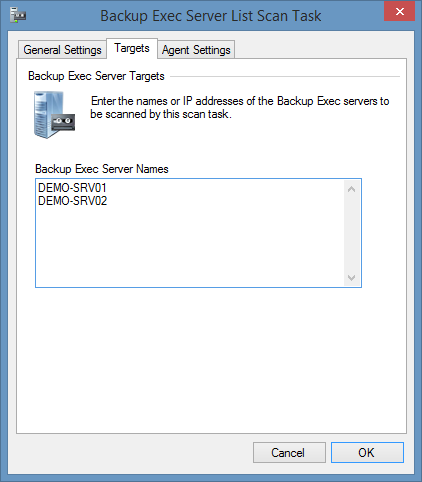Switch to the General Settings tab
The image size is (422, 482).
tap(62, 50)
